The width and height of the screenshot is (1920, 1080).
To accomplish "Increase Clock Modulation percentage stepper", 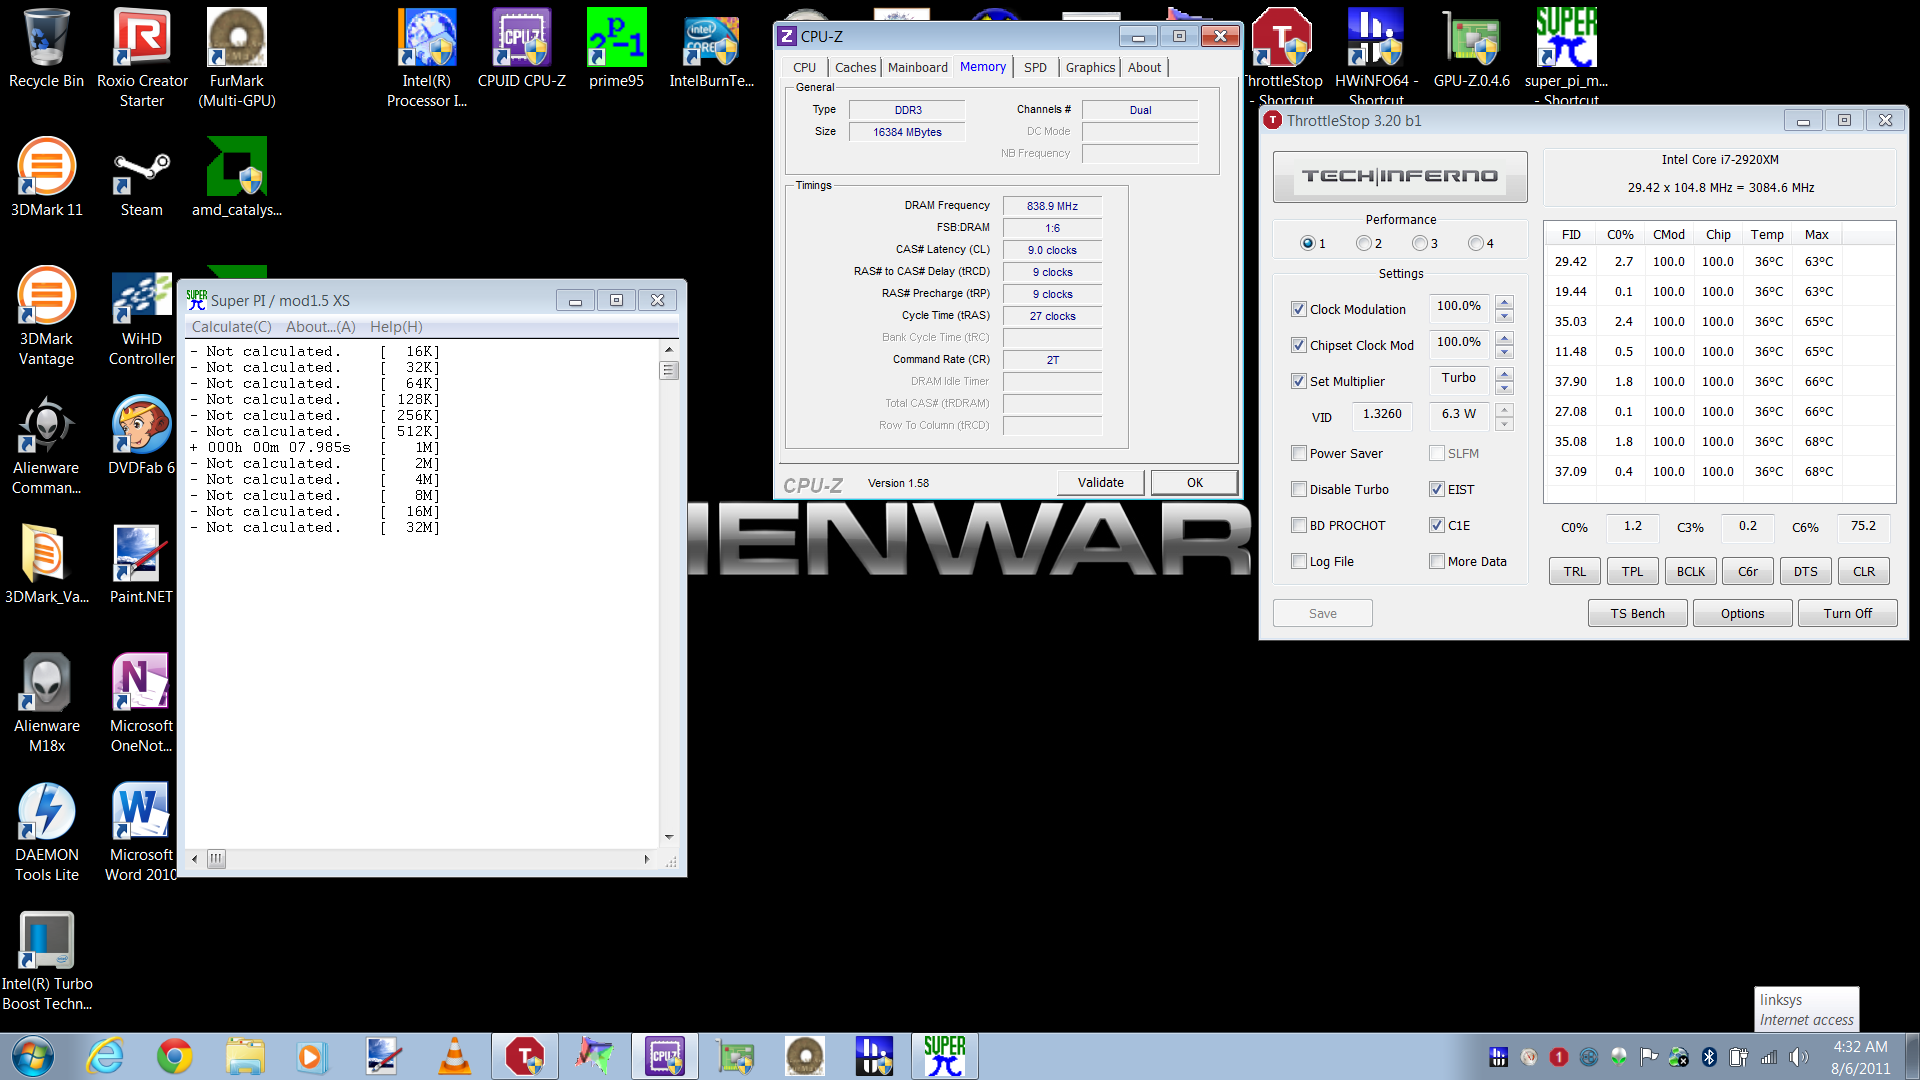I will click(1504, 301).
